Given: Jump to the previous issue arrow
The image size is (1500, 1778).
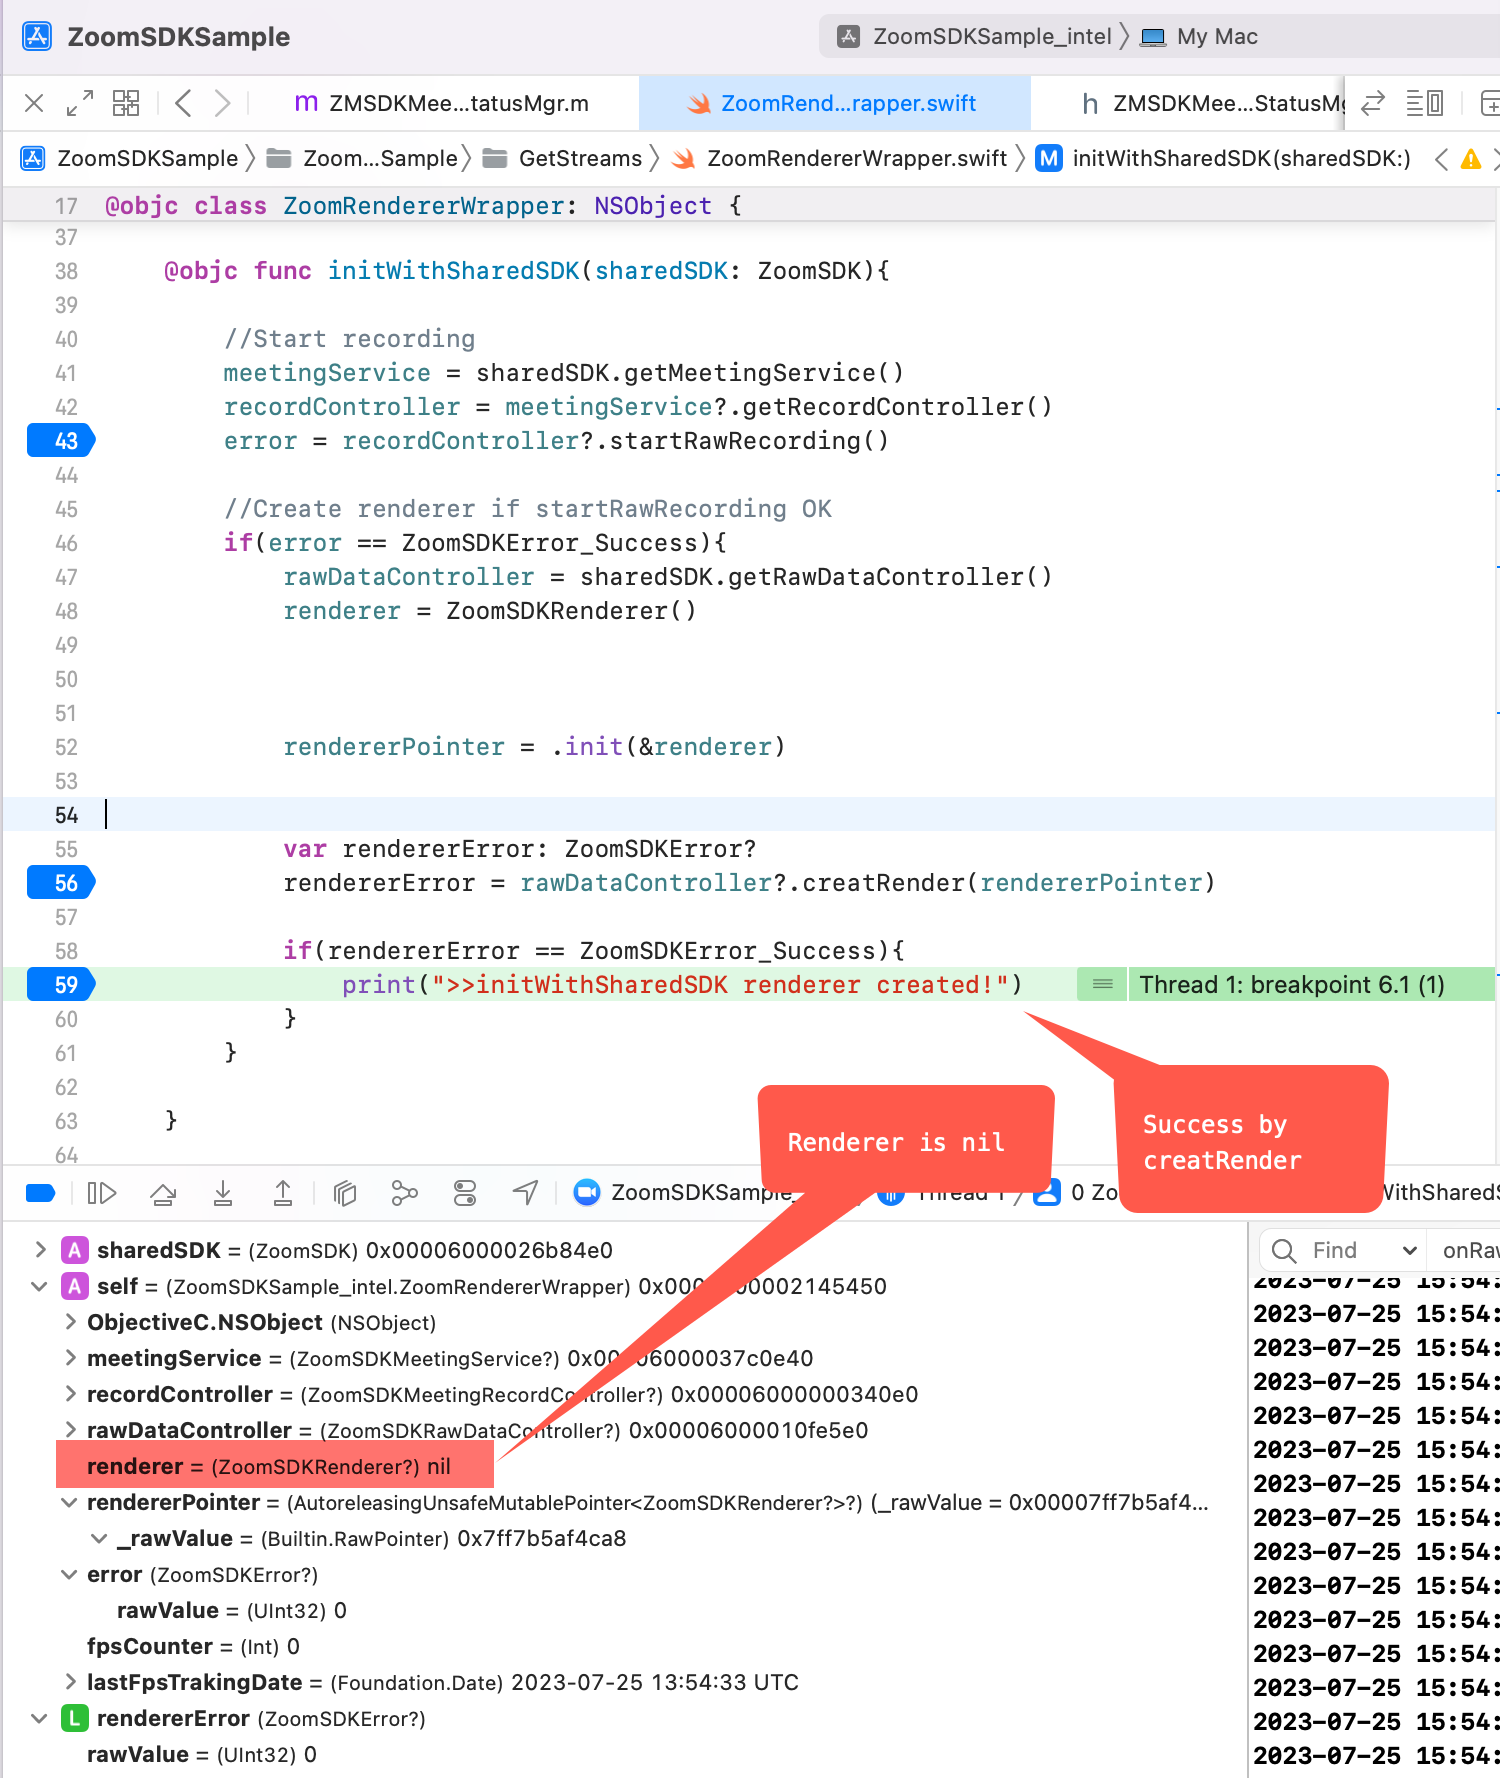Looking at the screenshot, I should pyautogui.click(x=1441, y=159).
